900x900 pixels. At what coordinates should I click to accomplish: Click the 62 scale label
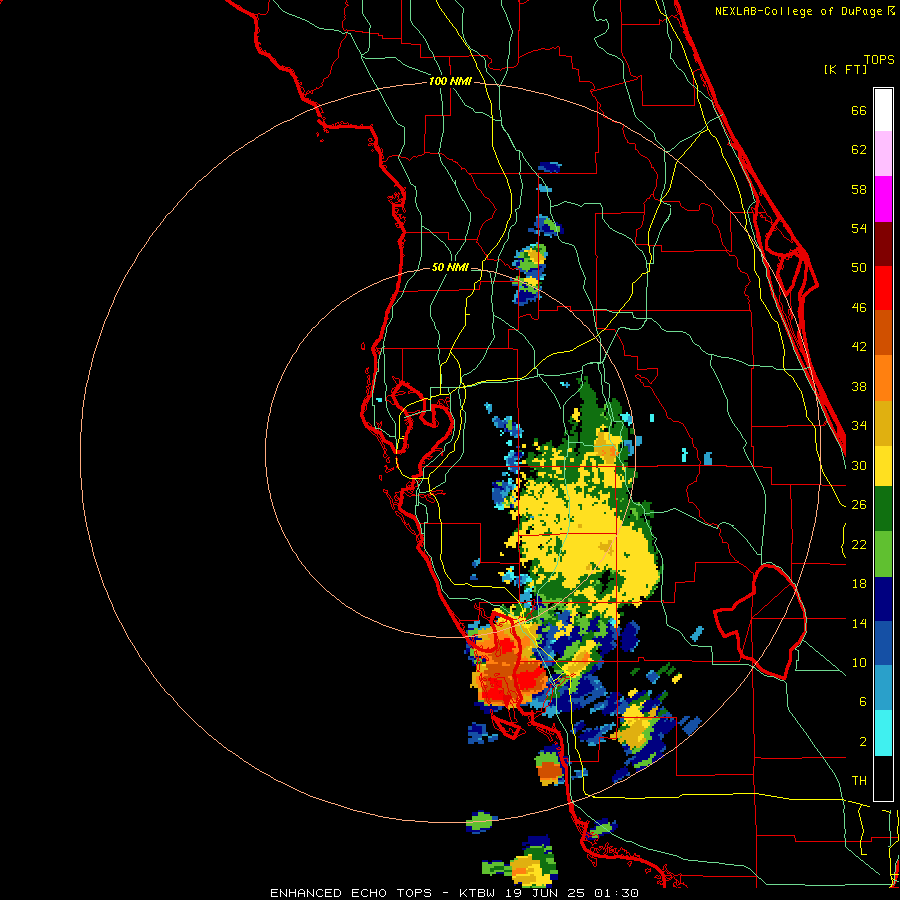[859, 150]
